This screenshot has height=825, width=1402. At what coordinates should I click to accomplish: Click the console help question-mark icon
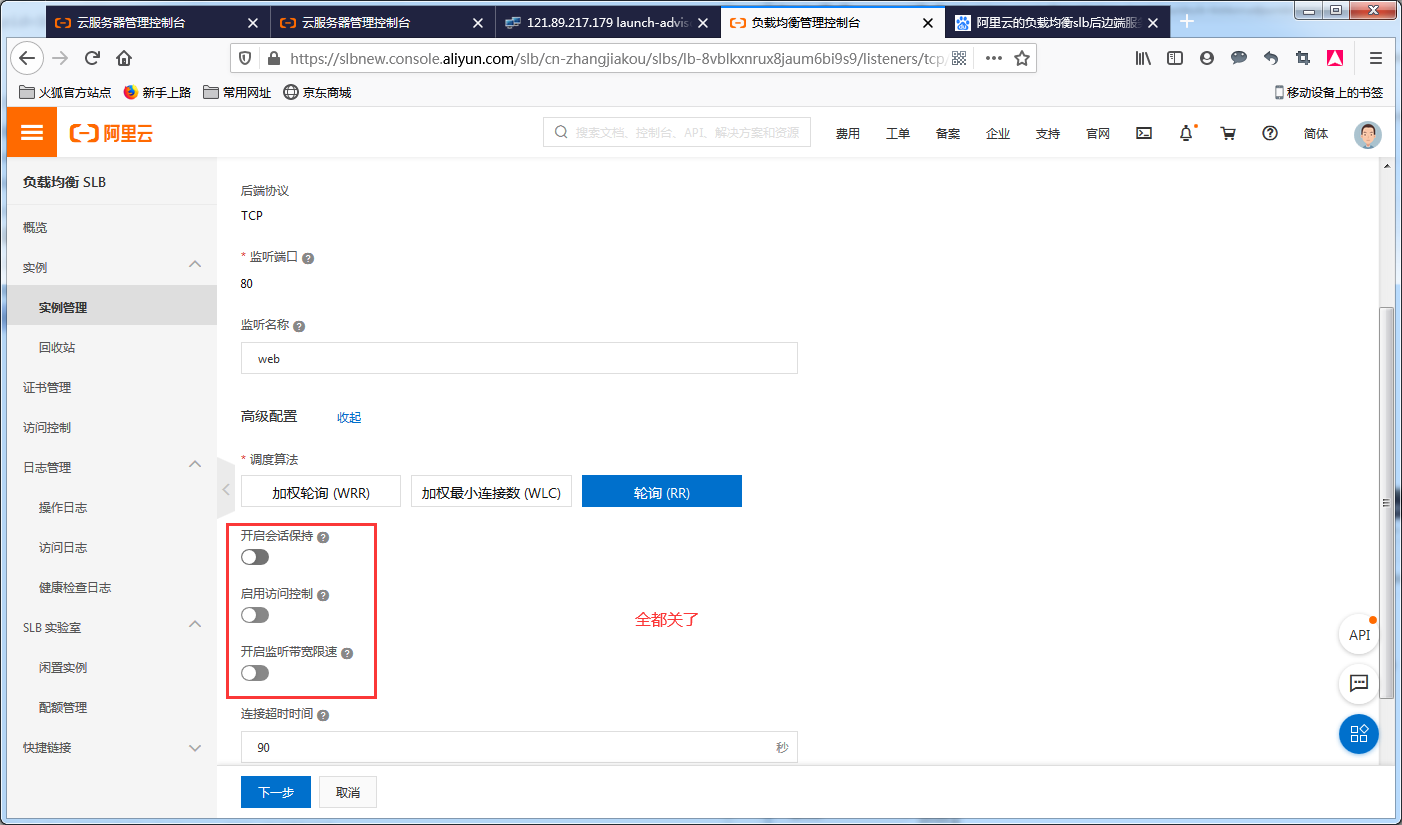[1269, 132]
